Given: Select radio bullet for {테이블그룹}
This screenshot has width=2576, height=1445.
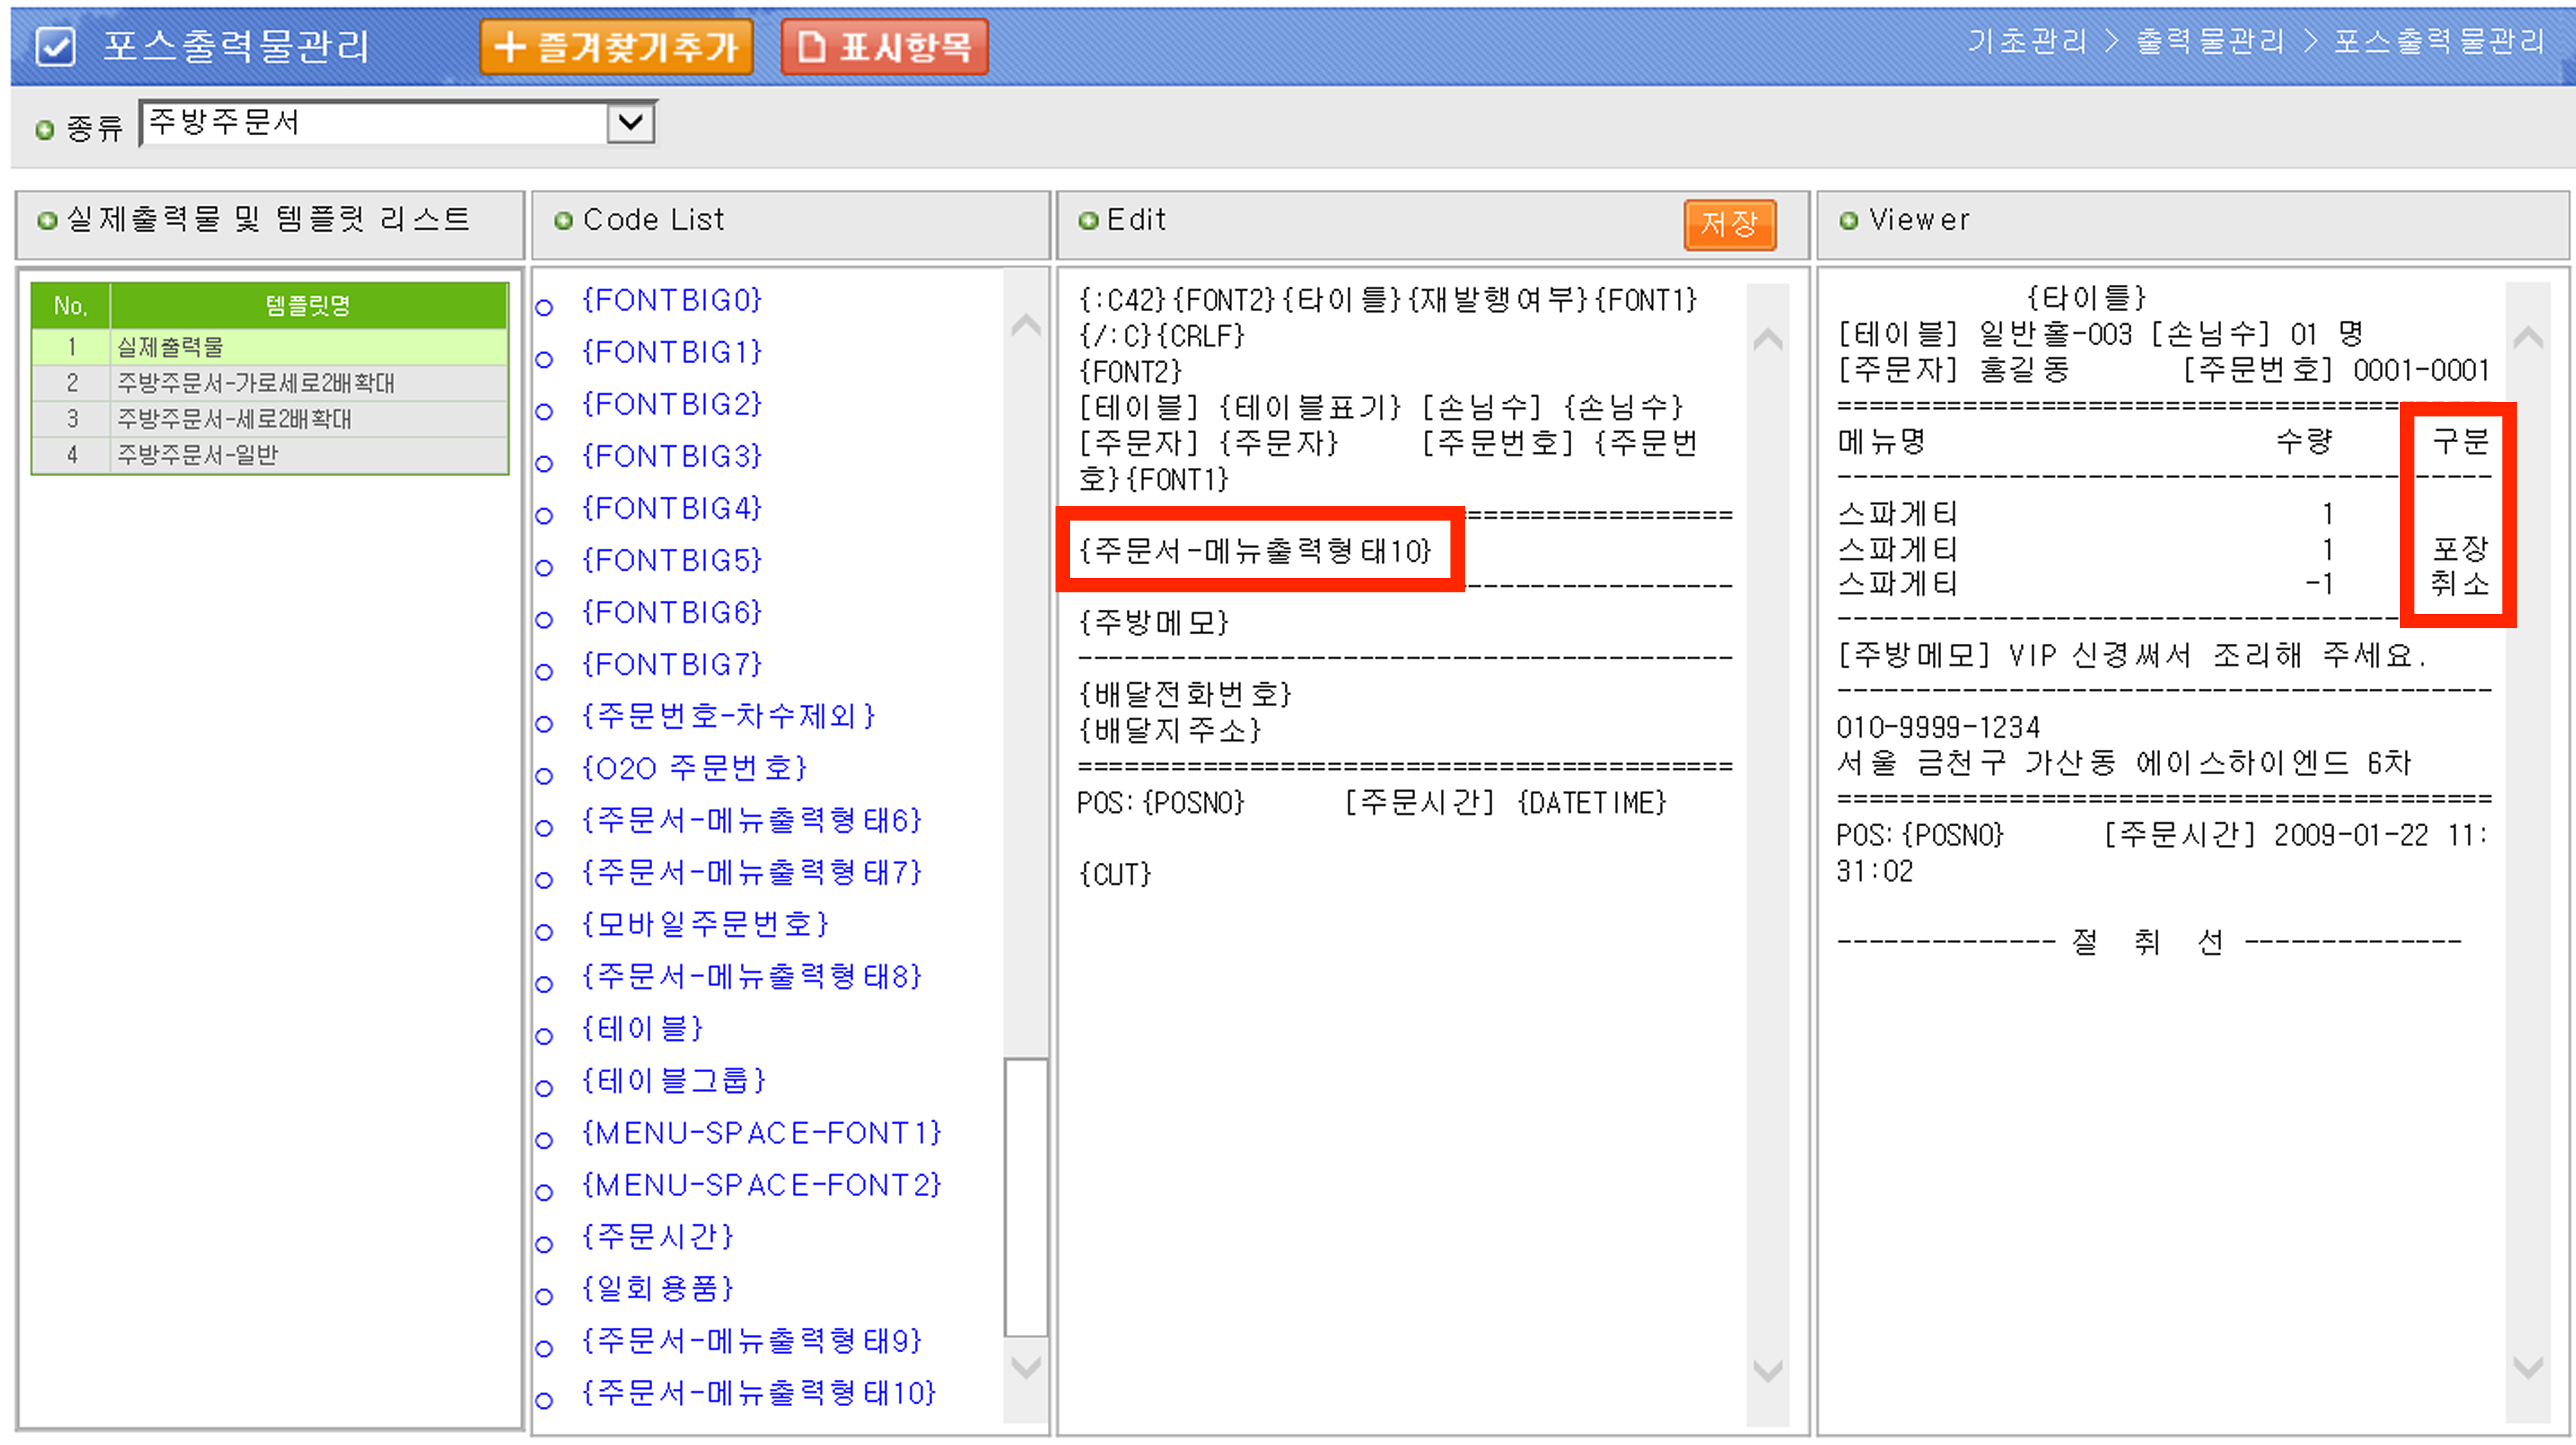Looking at the screenshot, I should 544,1088.
